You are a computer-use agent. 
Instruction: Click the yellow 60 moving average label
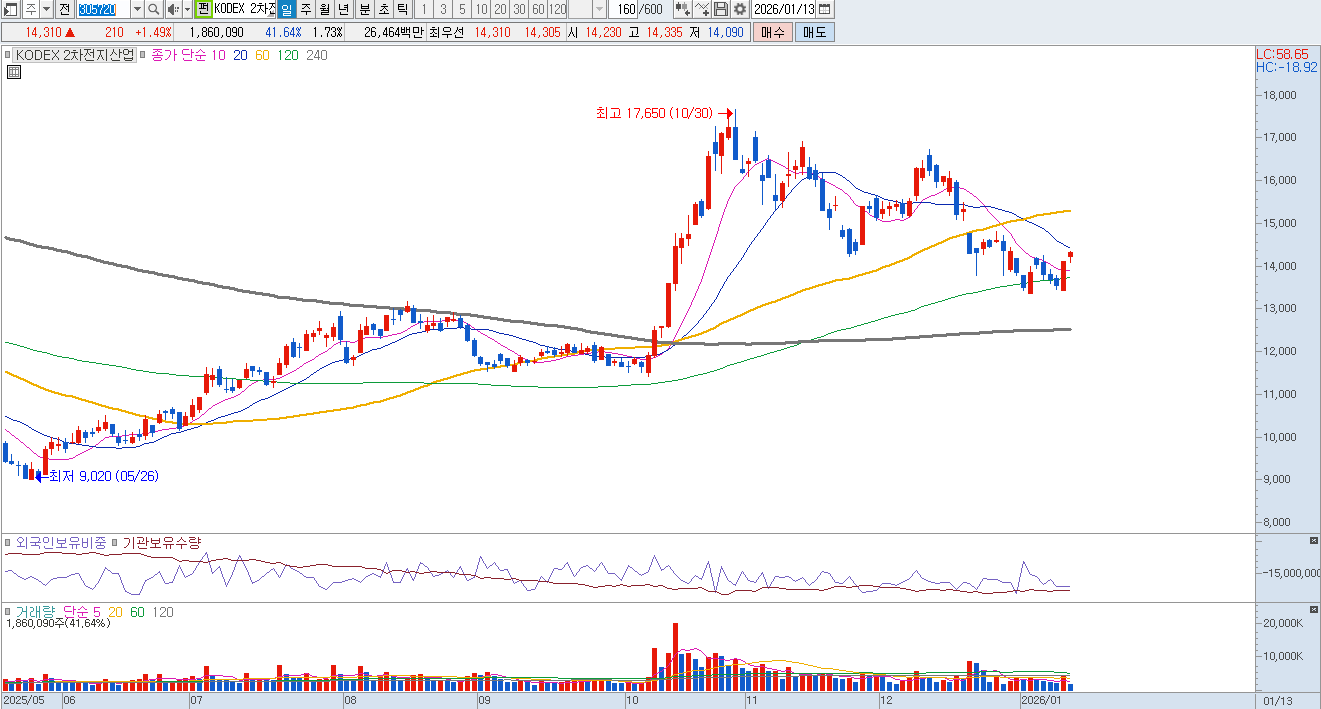coord(262,55)
